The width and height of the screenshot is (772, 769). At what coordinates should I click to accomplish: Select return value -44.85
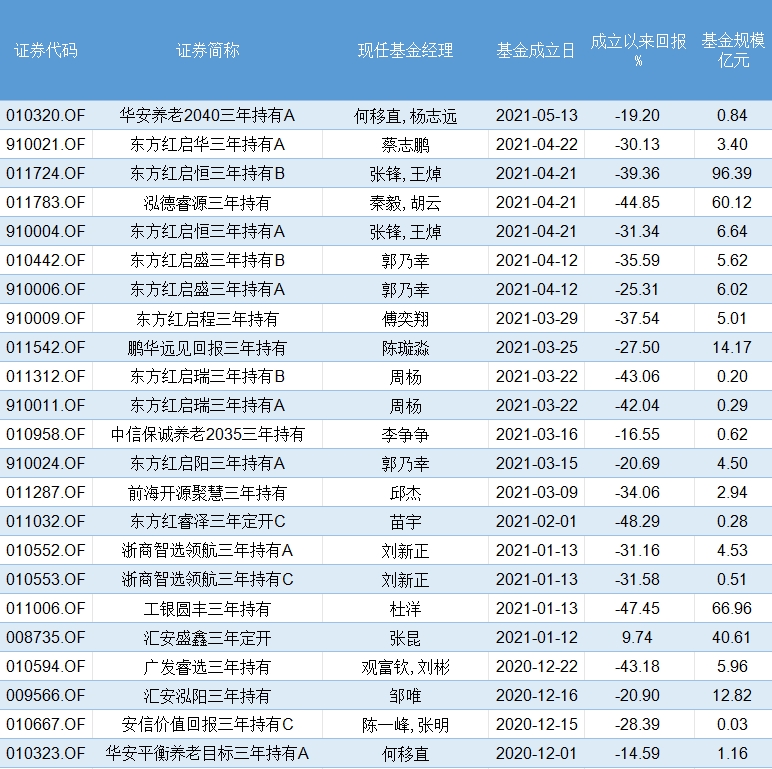coord(637,203)
